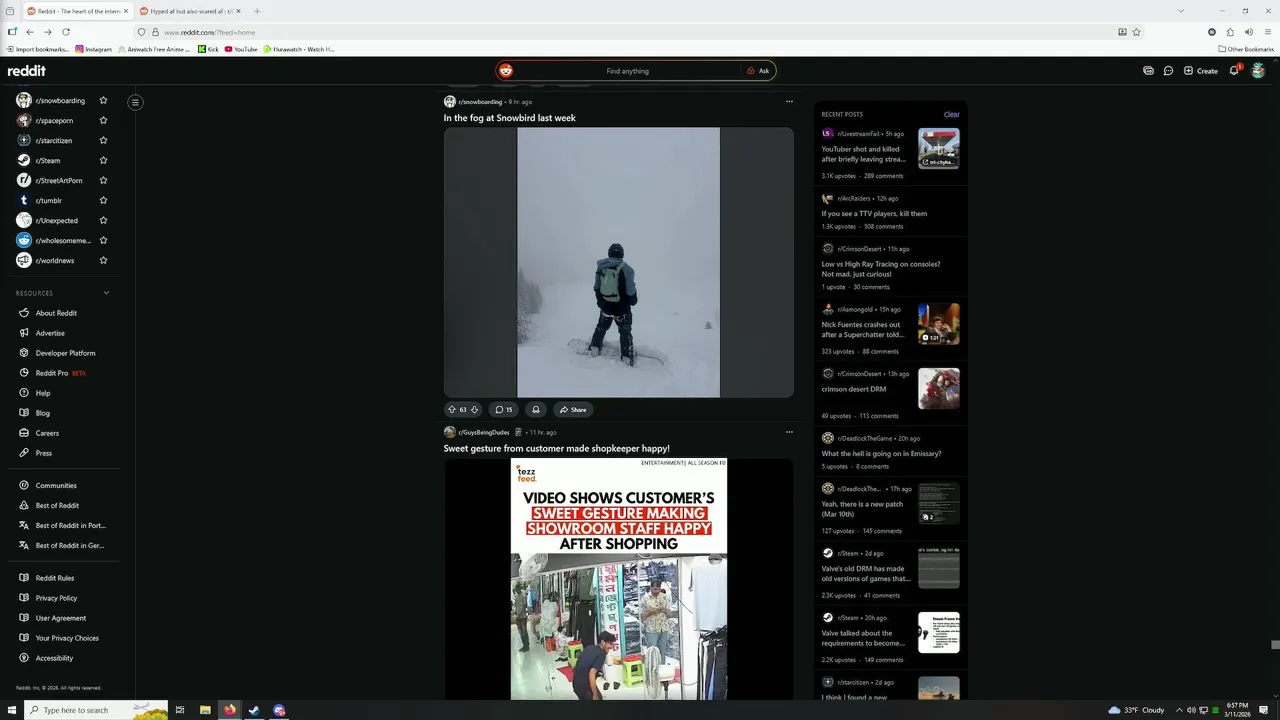The width and height of the screenshot is (1280, 720).
Task: Open Communities link in sidebar
Action: (x=56, y=486)
